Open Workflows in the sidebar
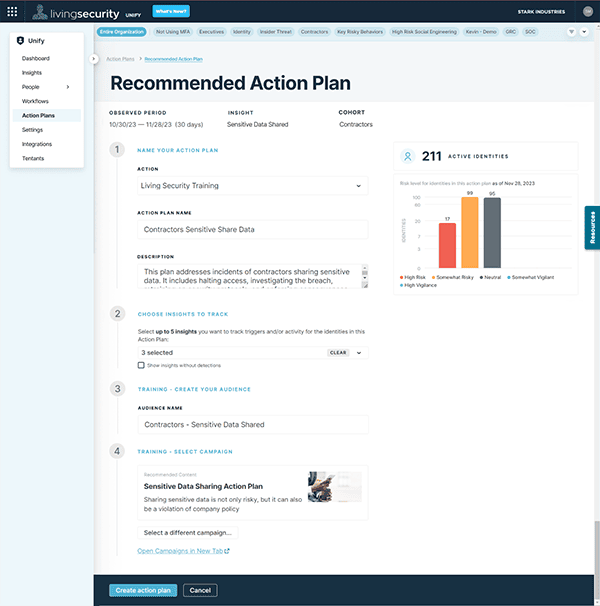 tap(35, 101)
